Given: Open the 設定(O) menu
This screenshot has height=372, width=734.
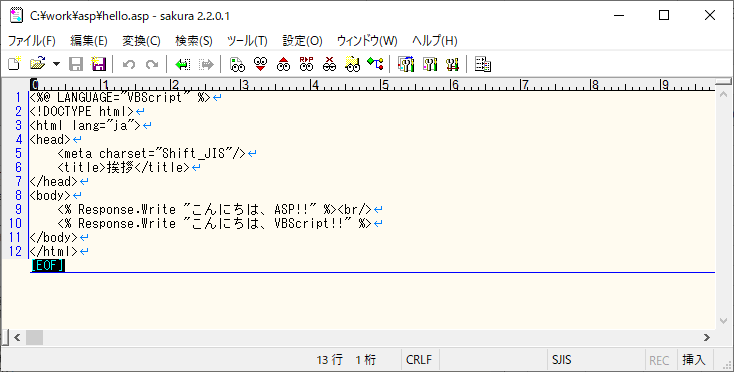Looking at the screenshot, I should pyautogui.click(x=302, y=41).
